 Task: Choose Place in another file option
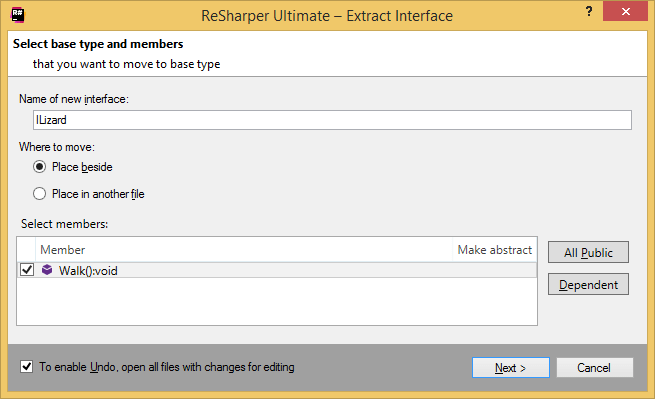click(40, 194)
